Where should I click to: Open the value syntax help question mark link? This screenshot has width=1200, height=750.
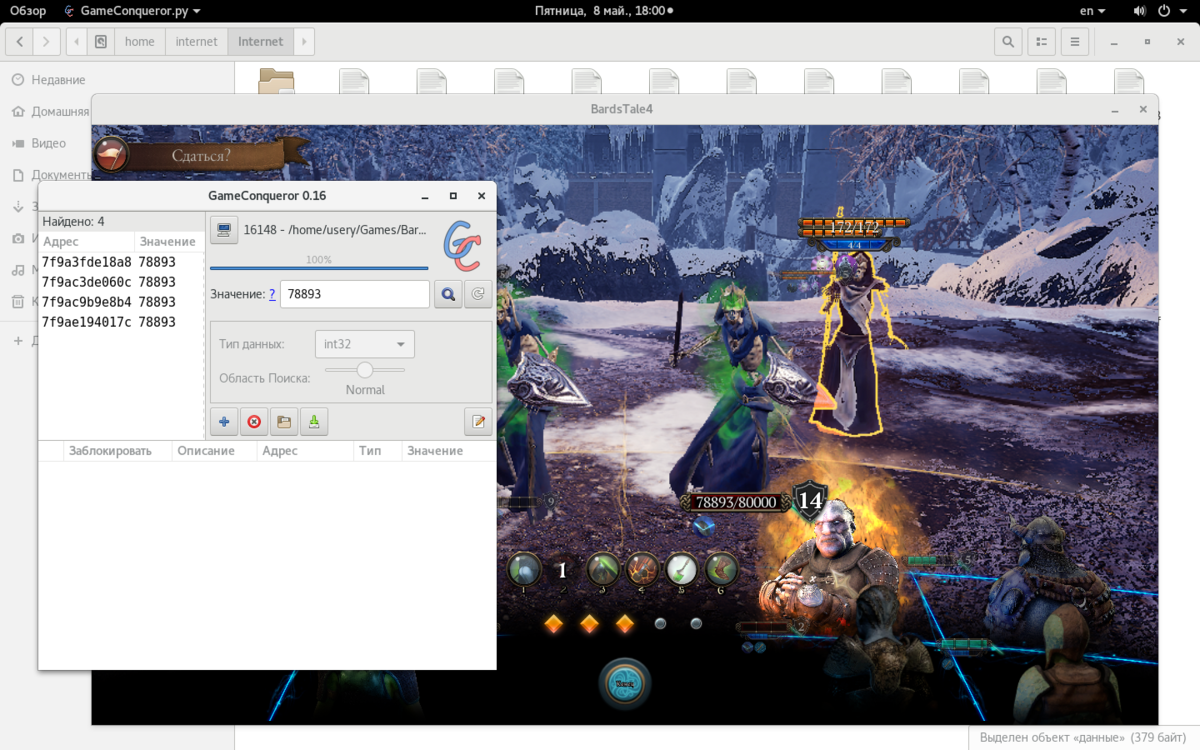(273, 294)
